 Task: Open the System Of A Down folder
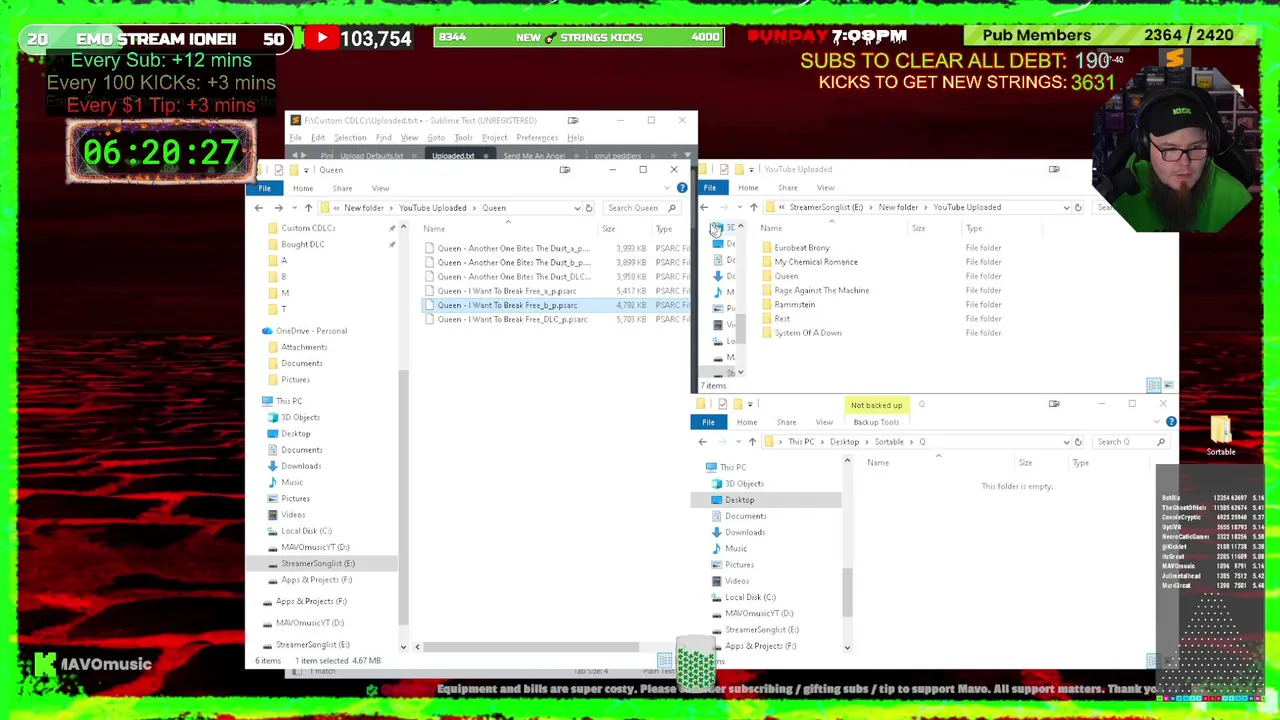point(807,333)
